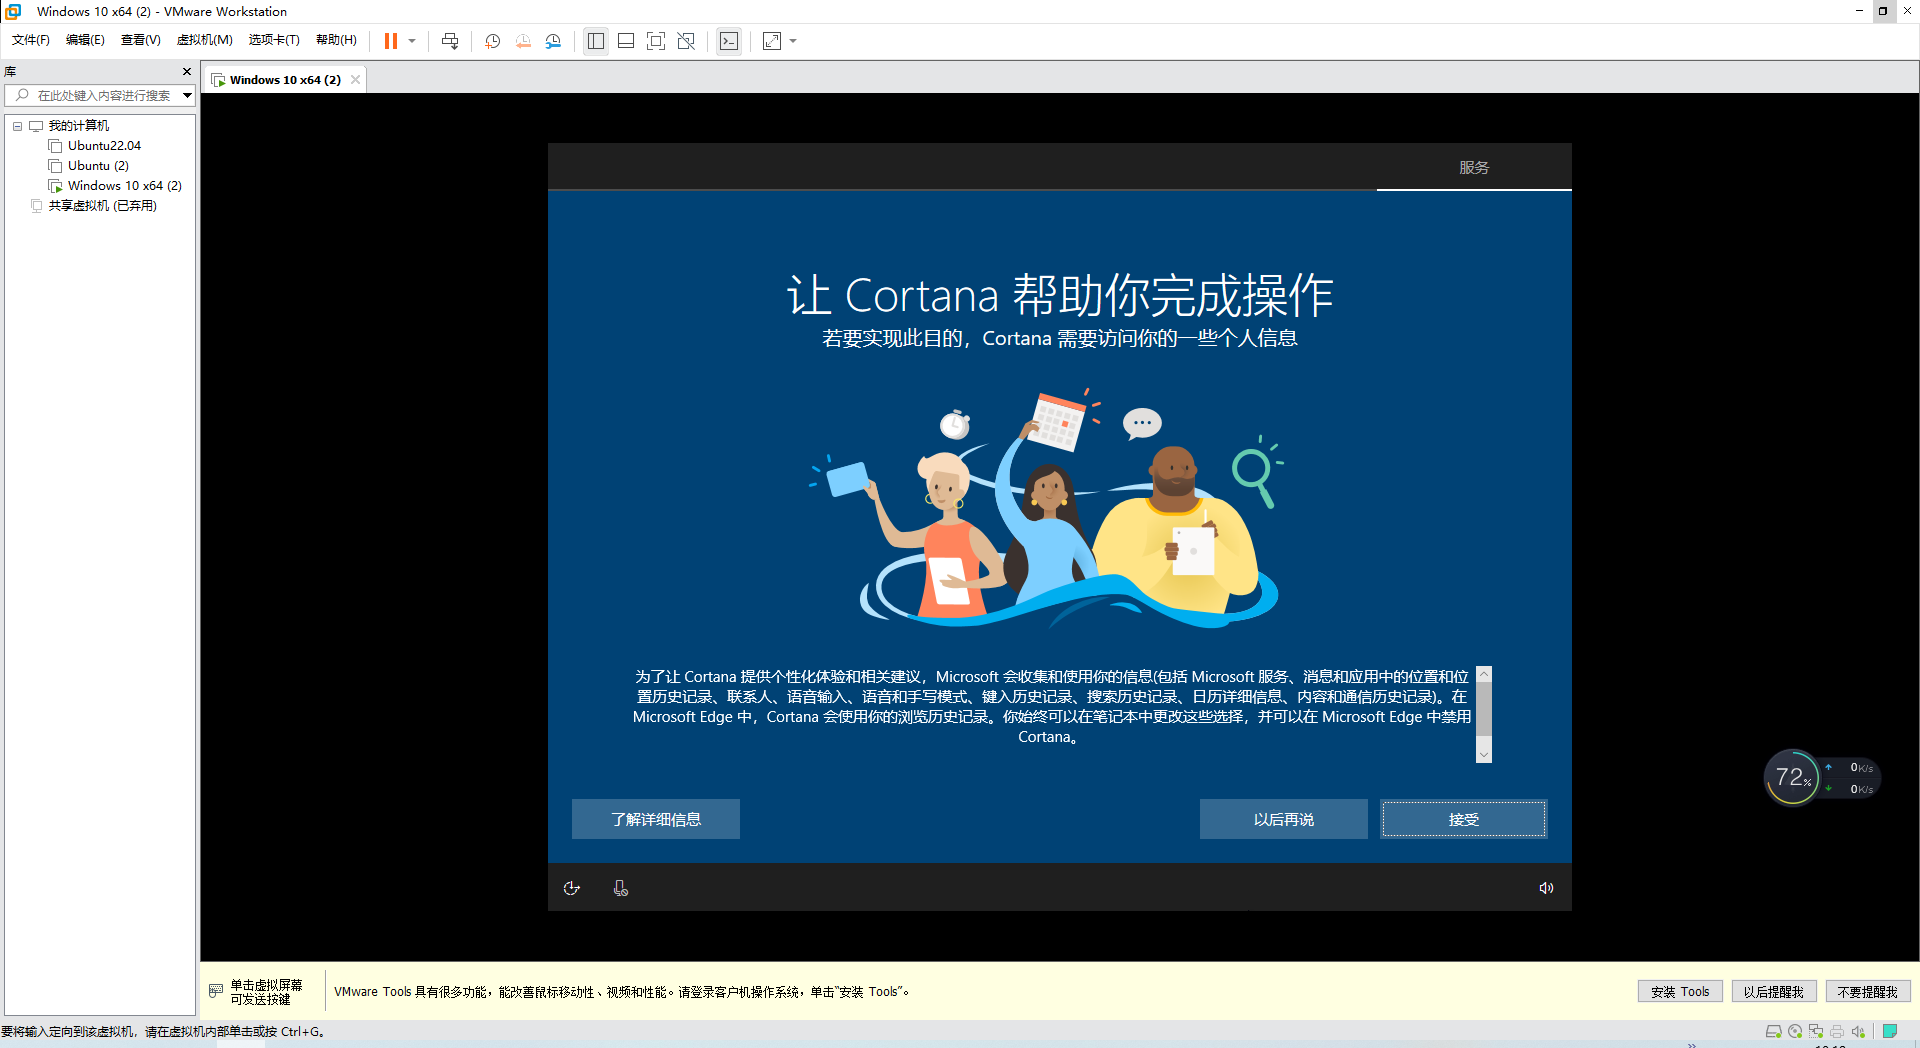This screenshot has height=1048, width=1920.
Task: Revert to the previous snapshot
Action: [523, 41]
